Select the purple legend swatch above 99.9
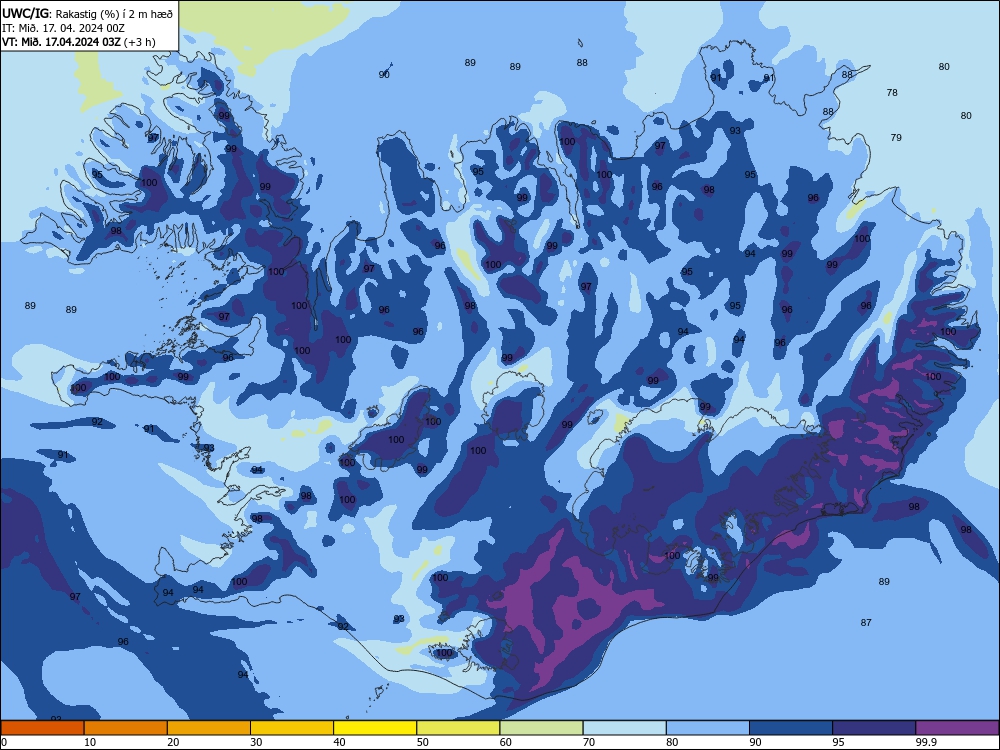Viewport: 1000px width, 750px height. point(957,728)
